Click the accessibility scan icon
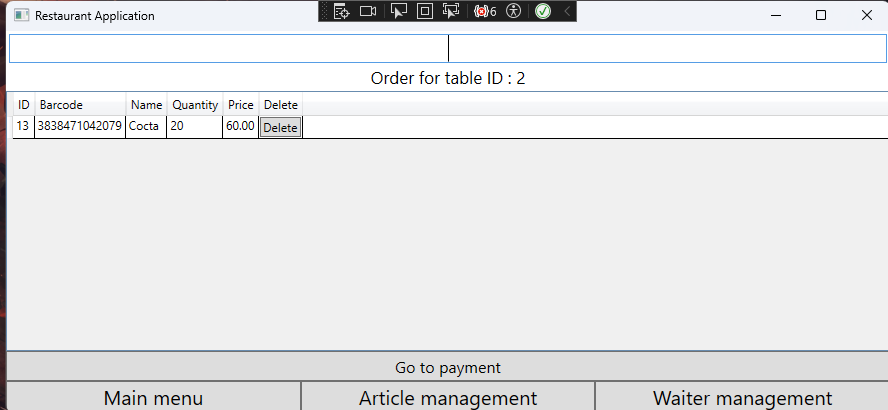888x410 pixels. [x=513, y=11]
